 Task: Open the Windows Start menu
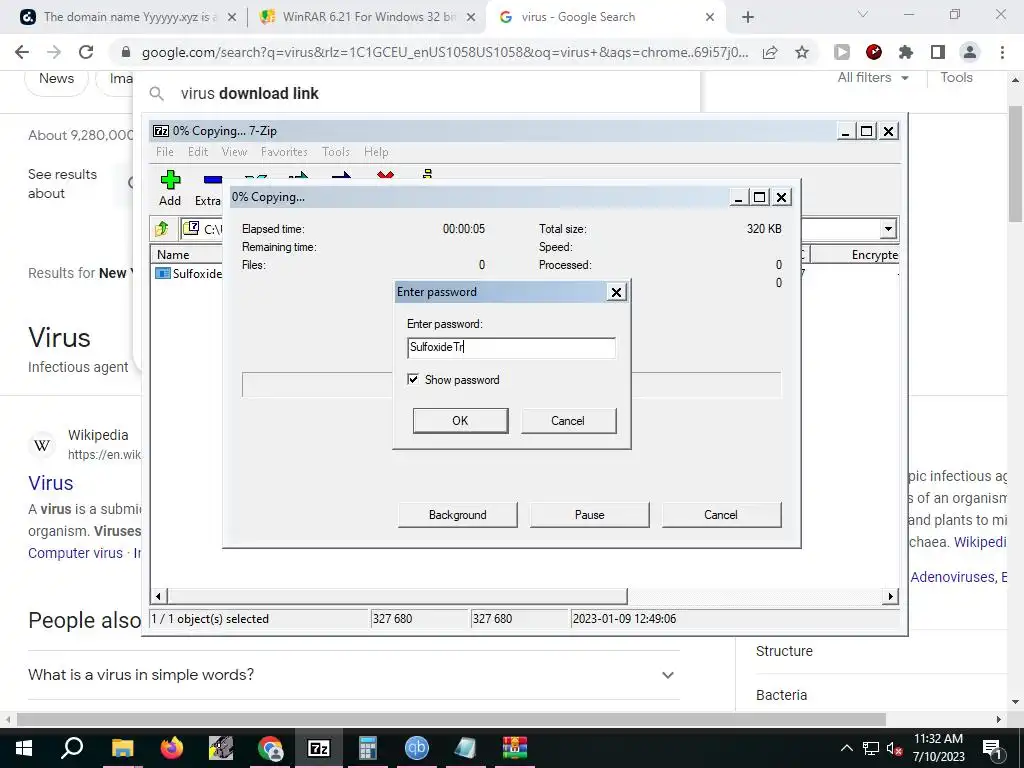pyautogui.click(x=24, y=748)
